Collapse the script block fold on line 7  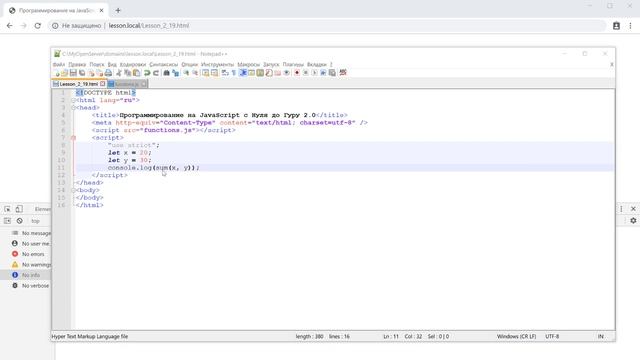pos(73,138)
